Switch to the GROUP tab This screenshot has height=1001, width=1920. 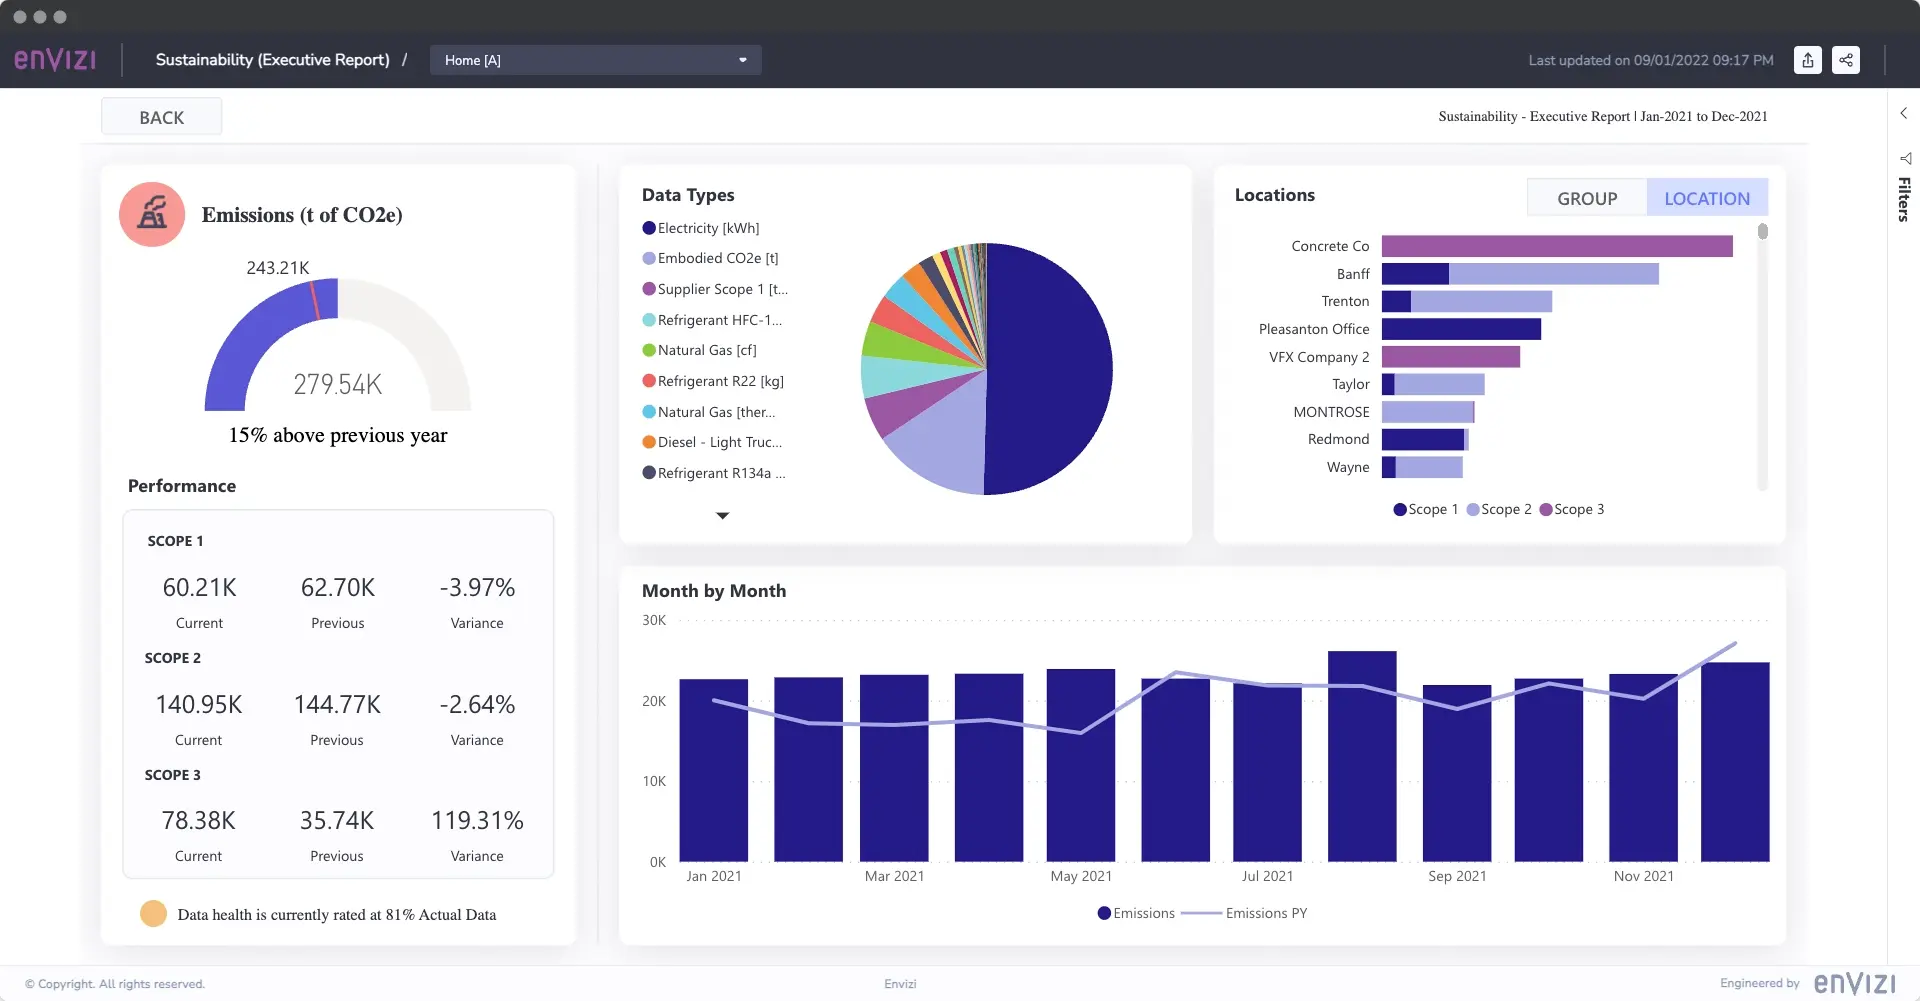1586,198
